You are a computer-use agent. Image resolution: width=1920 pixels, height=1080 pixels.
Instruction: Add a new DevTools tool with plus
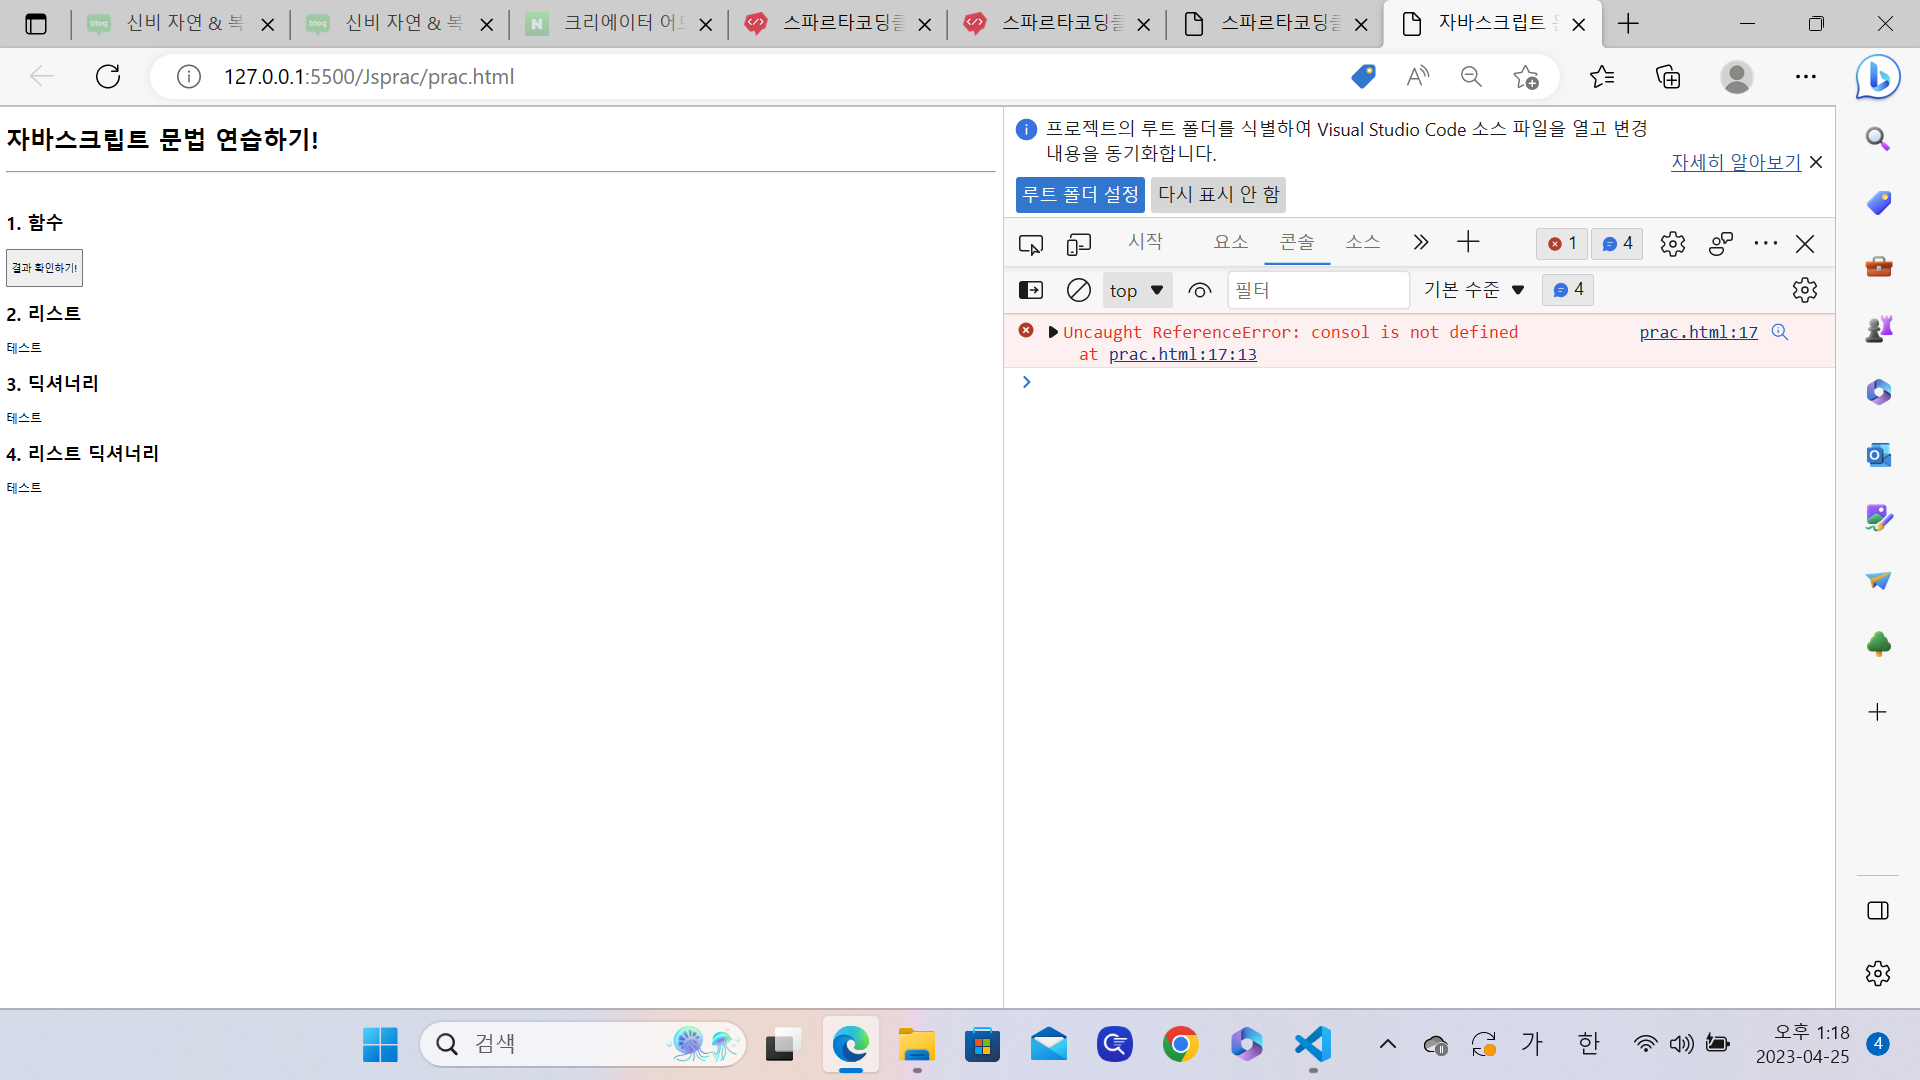(x=1468, y=242)
